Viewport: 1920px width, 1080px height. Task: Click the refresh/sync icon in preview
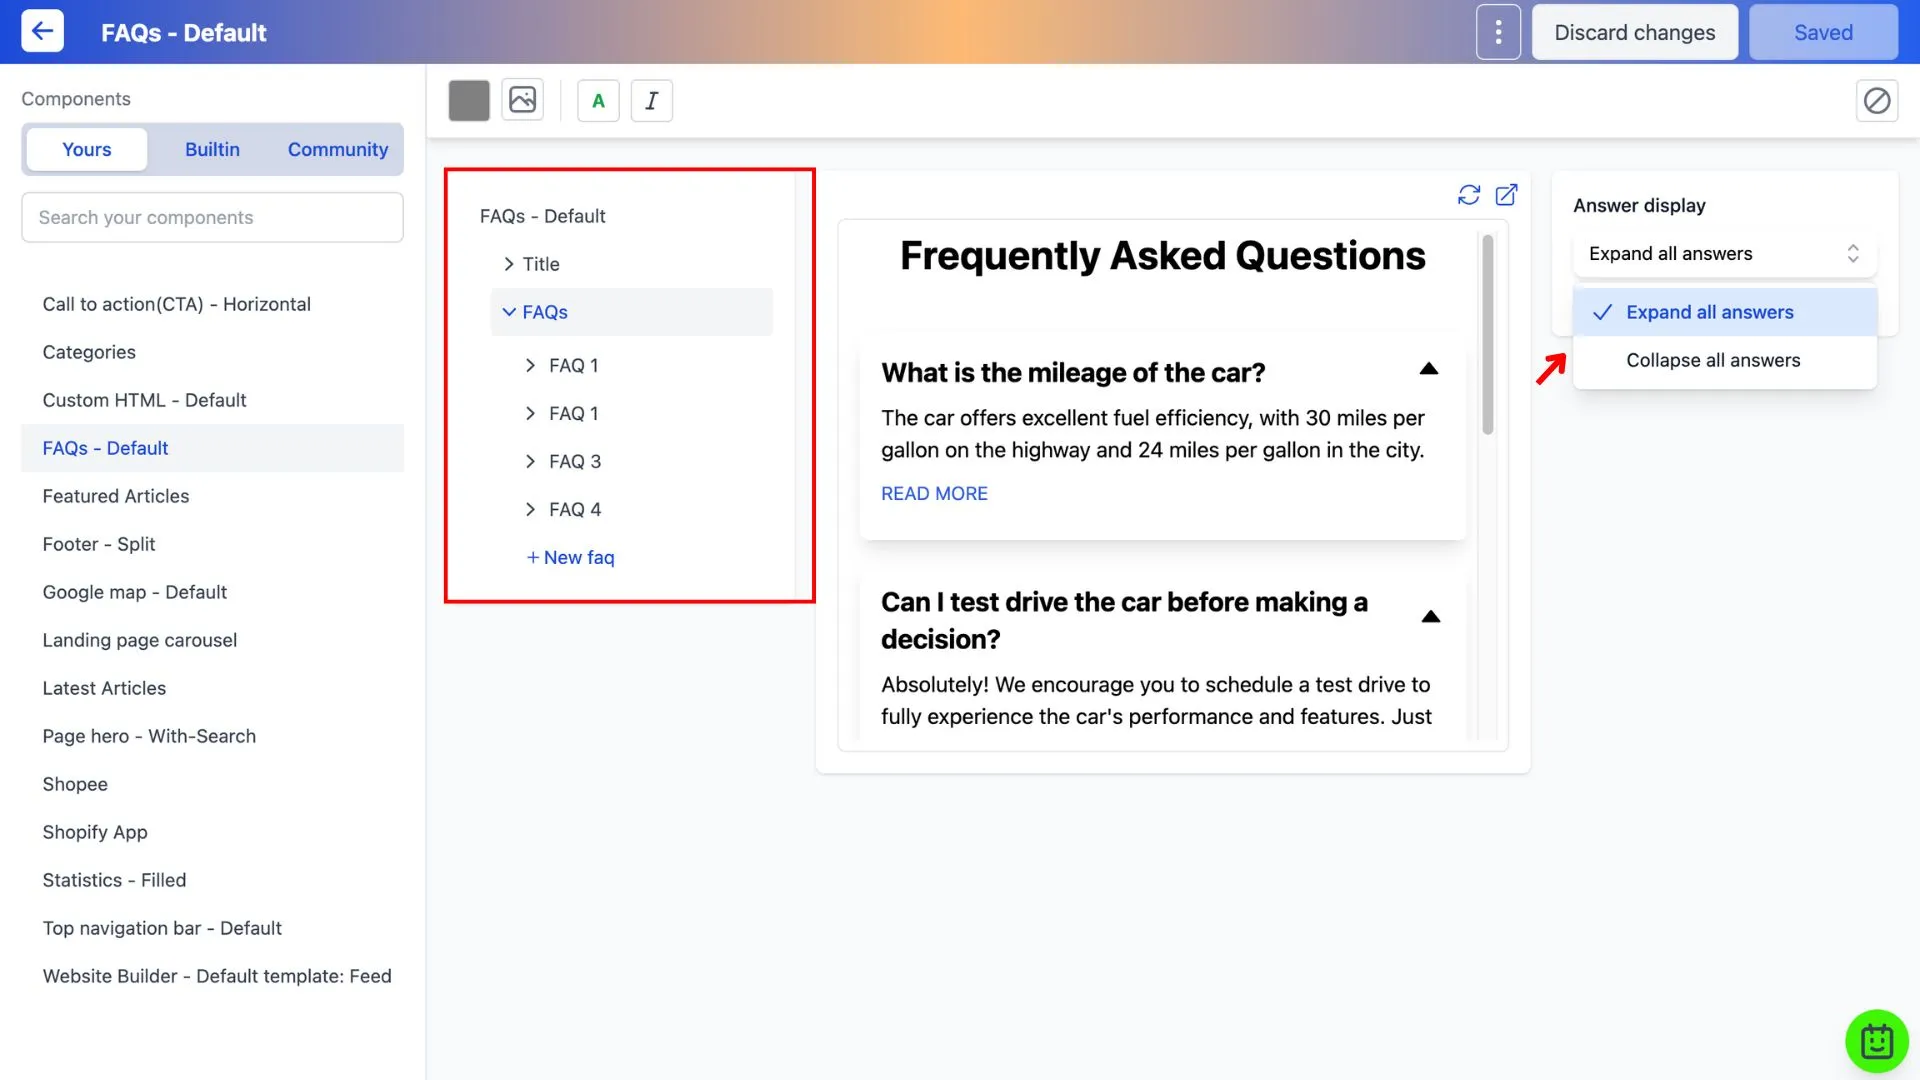coord(1468,194)
